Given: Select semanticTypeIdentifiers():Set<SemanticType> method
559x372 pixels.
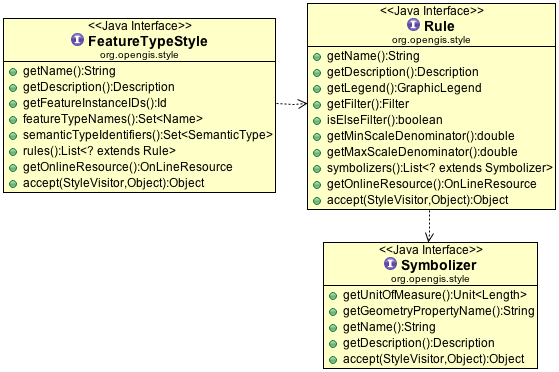Looking at the screenshot, I should [148, 135].
